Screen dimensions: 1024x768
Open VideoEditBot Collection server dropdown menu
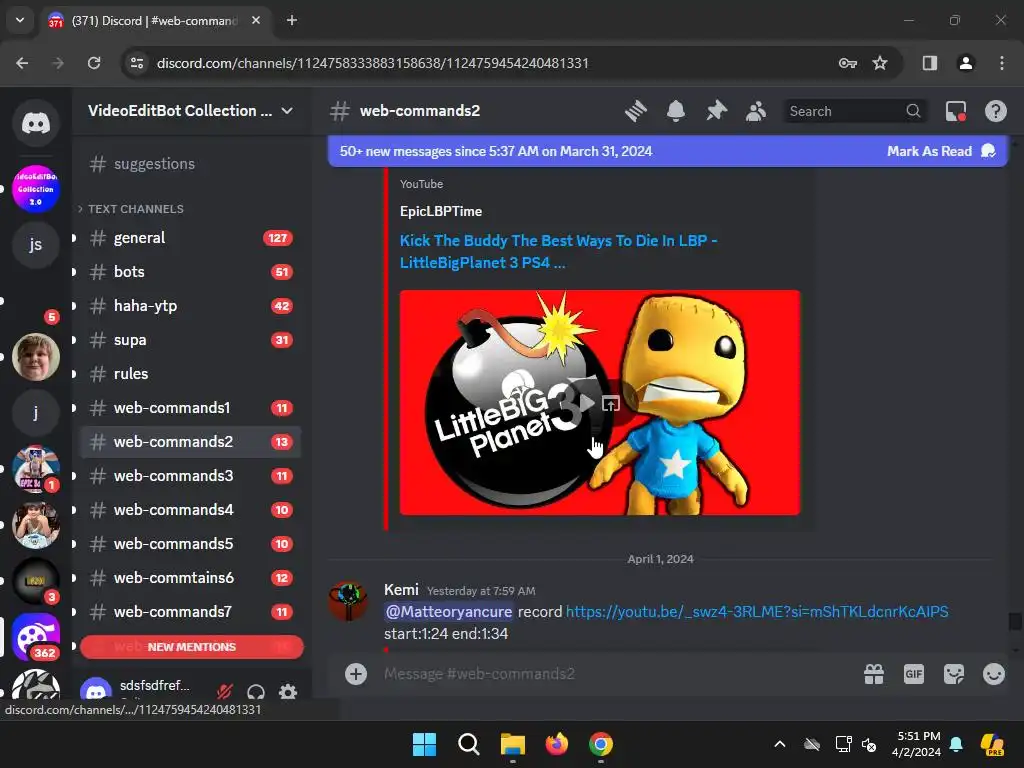point(191,110)
